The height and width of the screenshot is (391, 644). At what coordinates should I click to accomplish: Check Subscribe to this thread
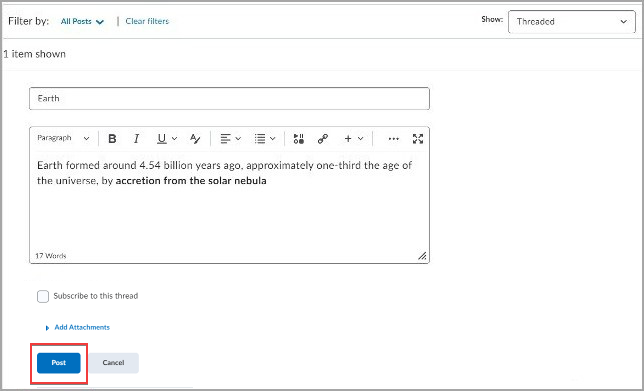click(x=43, y=296)
